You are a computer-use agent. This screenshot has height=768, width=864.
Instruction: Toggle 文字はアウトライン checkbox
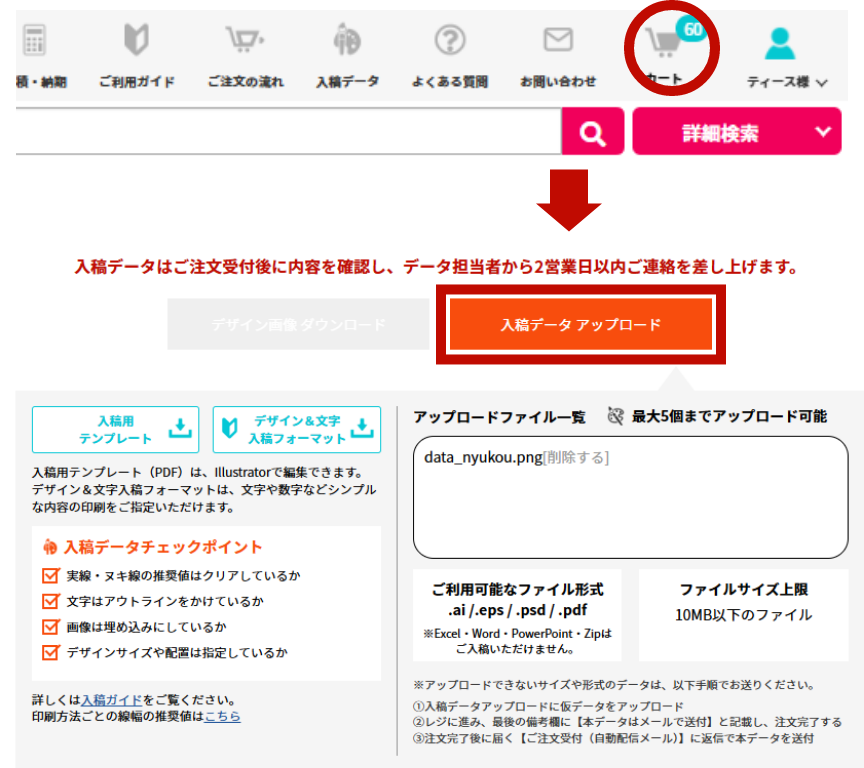51,601
